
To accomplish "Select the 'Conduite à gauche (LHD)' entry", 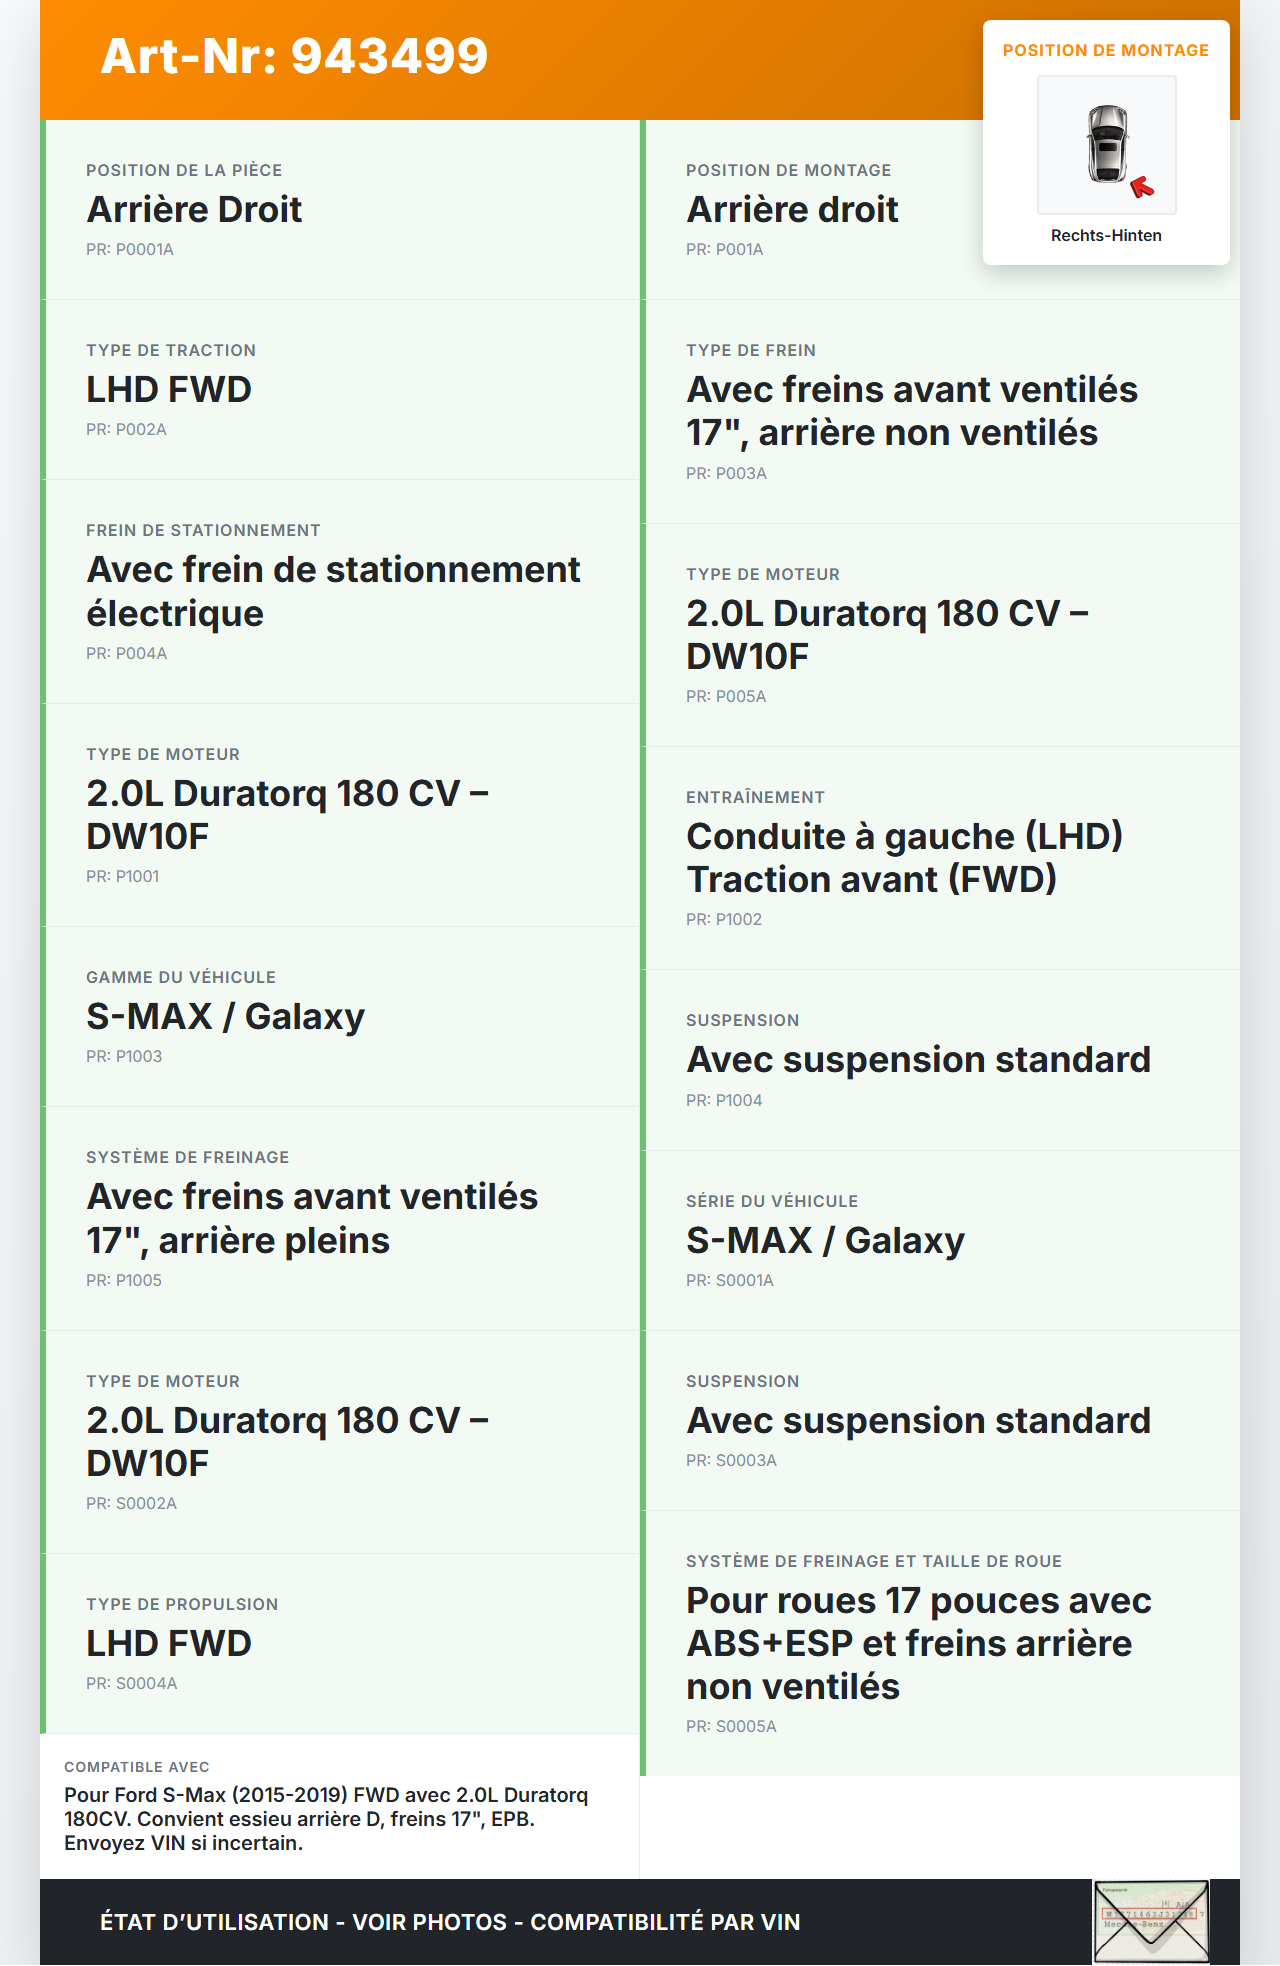I will (904, 837).
